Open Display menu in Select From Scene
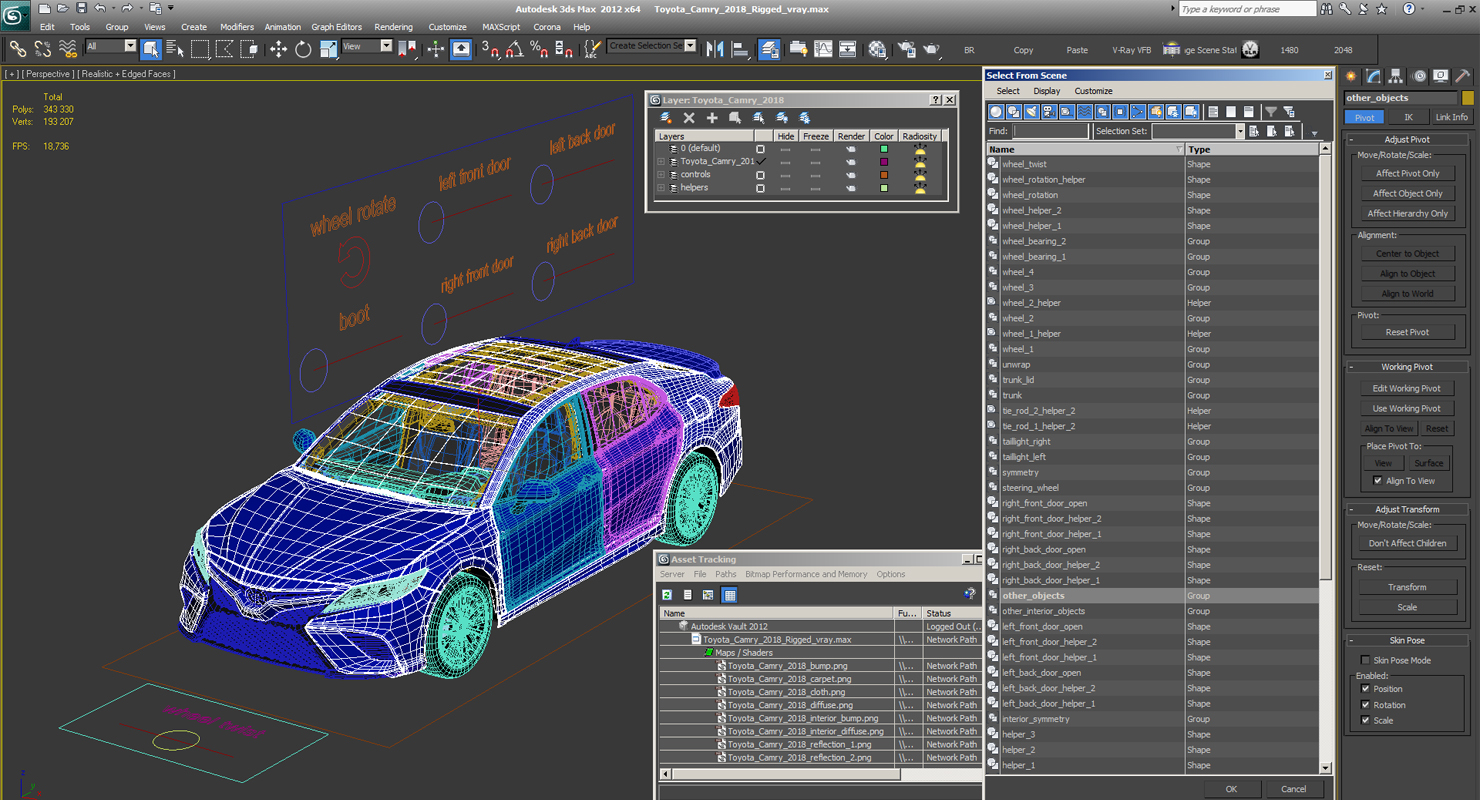The width and height of the screenshot is (1480, 800). click(x=1047, y=91)
